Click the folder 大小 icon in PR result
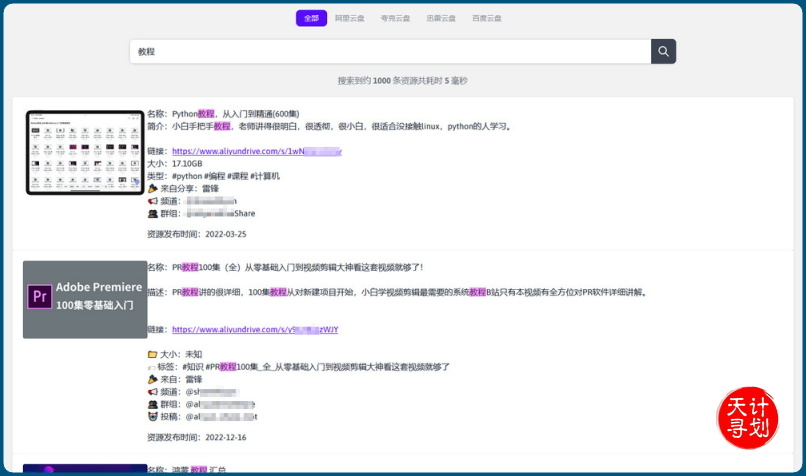Viewport: 806px width, 476px height. [153, 354]
